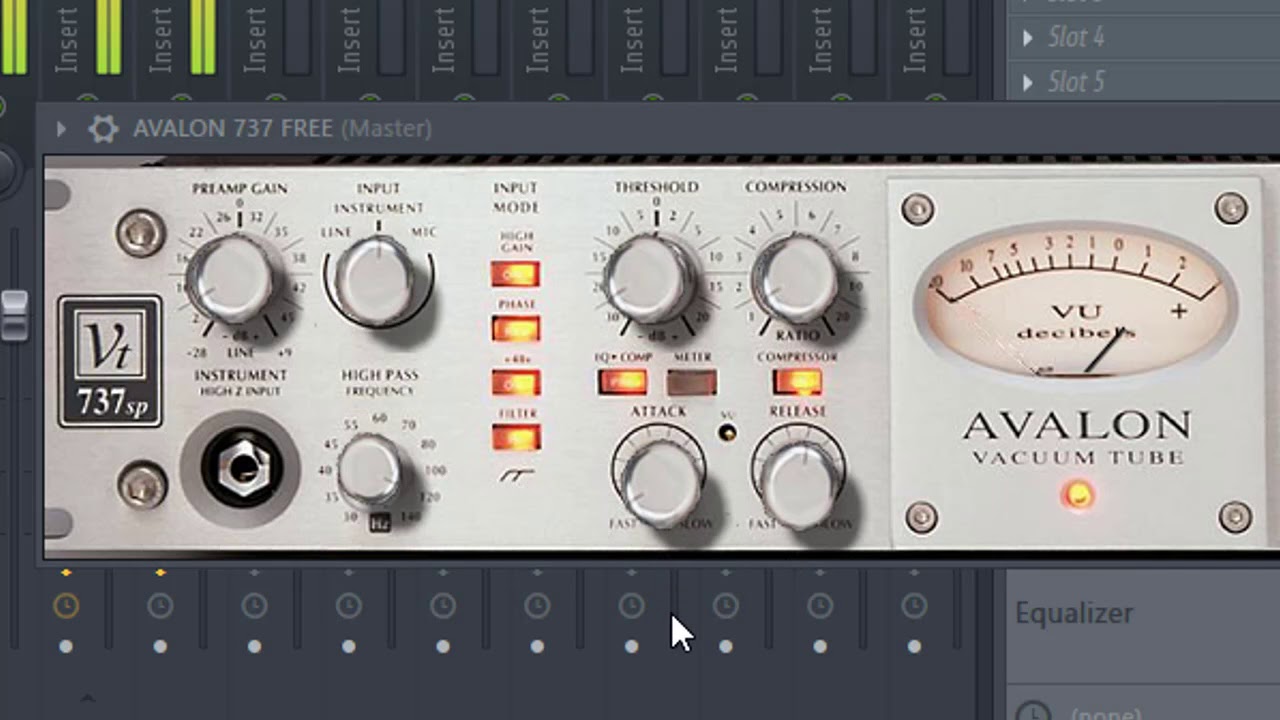1280x720 pixels.
Task: Open plugin options gear icon
Action: [103, 129]
